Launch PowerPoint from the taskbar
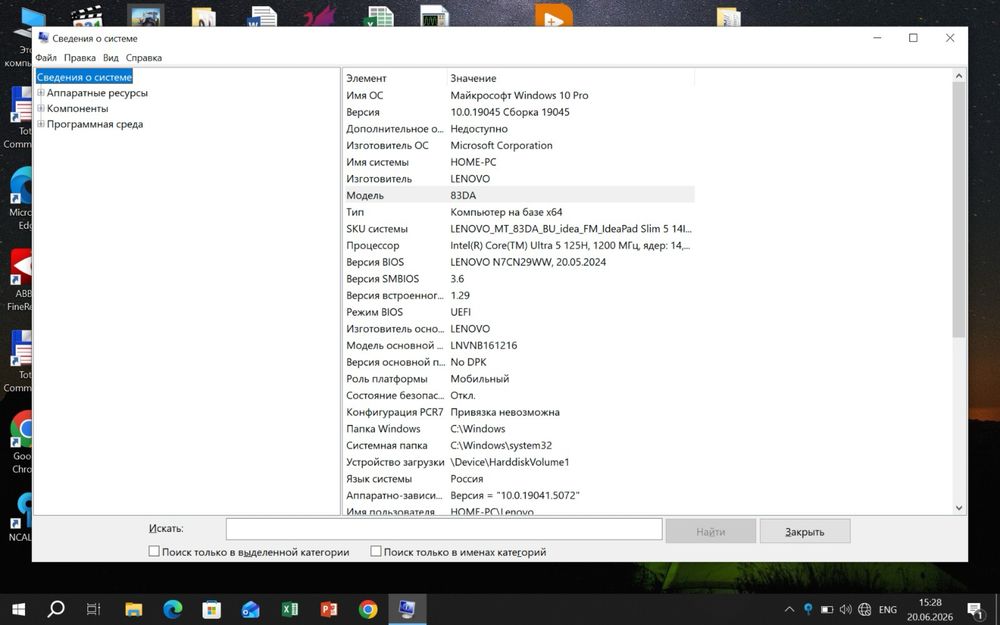 click(328, 610)
